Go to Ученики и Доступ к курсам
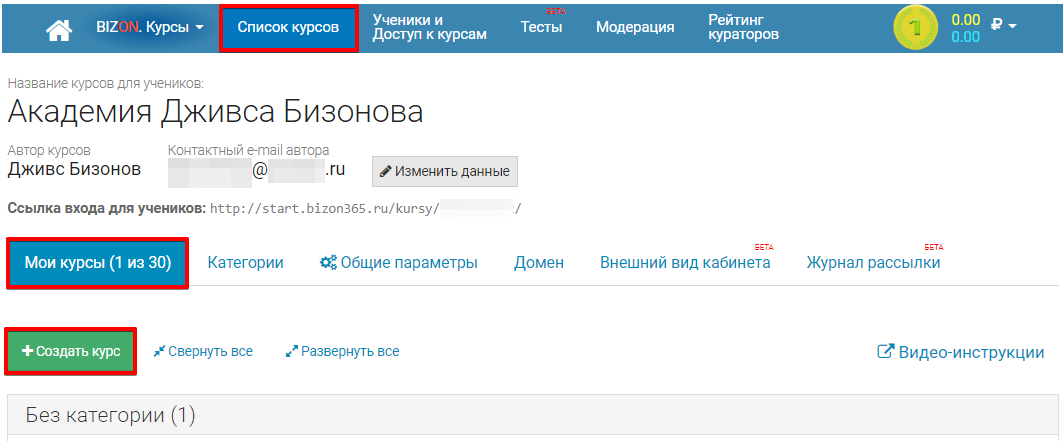1063x441 pixels. (429, 27)
